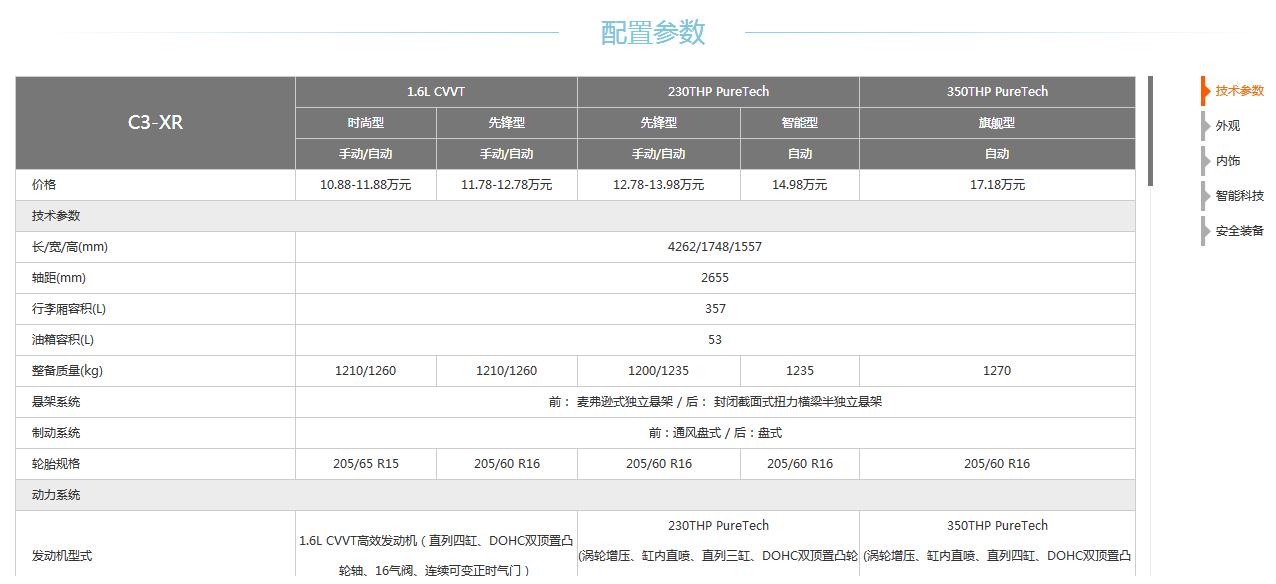Viewport: 1276px width, 584px height.
Task: Select 内饰 in the right sidebar
Action: [x=1227, y=161]
